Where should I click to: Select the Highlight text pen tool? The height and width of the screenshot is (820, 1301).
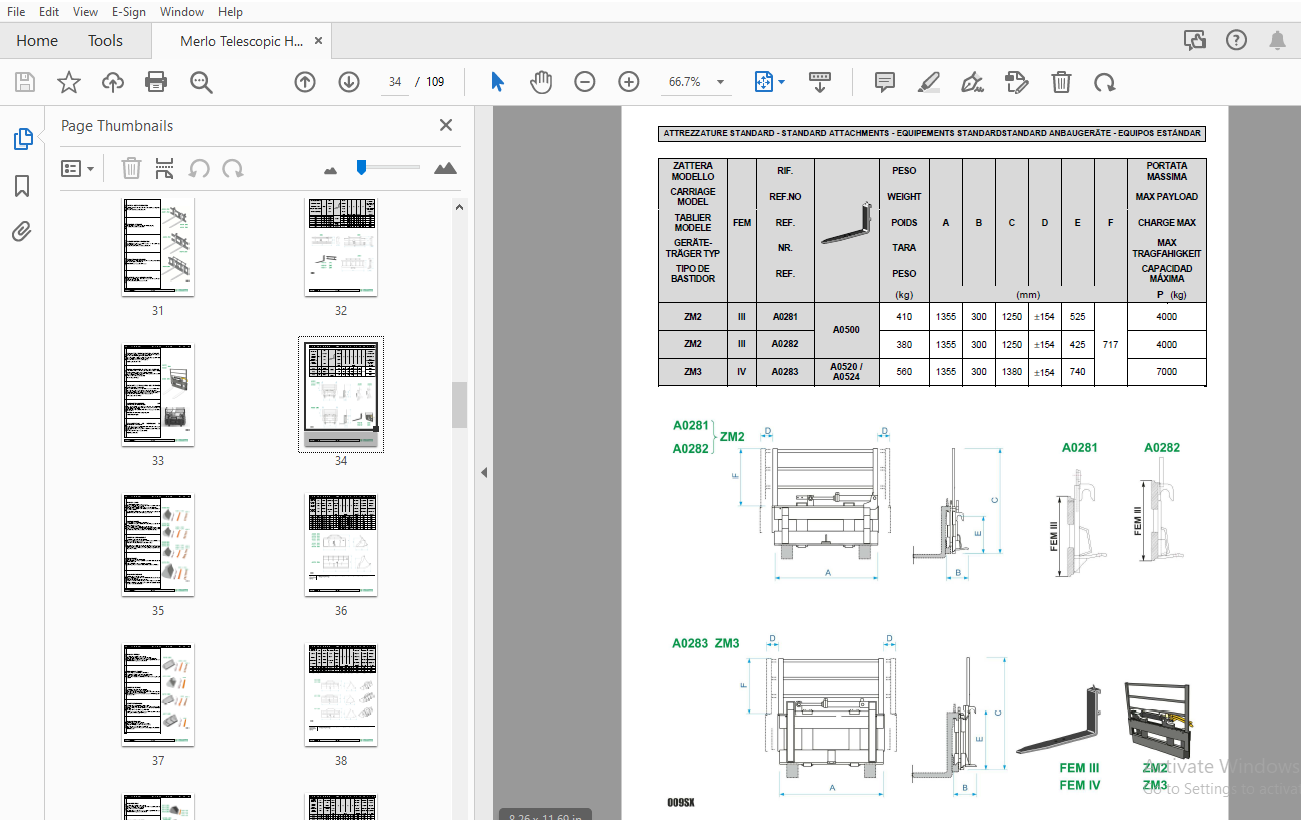929,82
